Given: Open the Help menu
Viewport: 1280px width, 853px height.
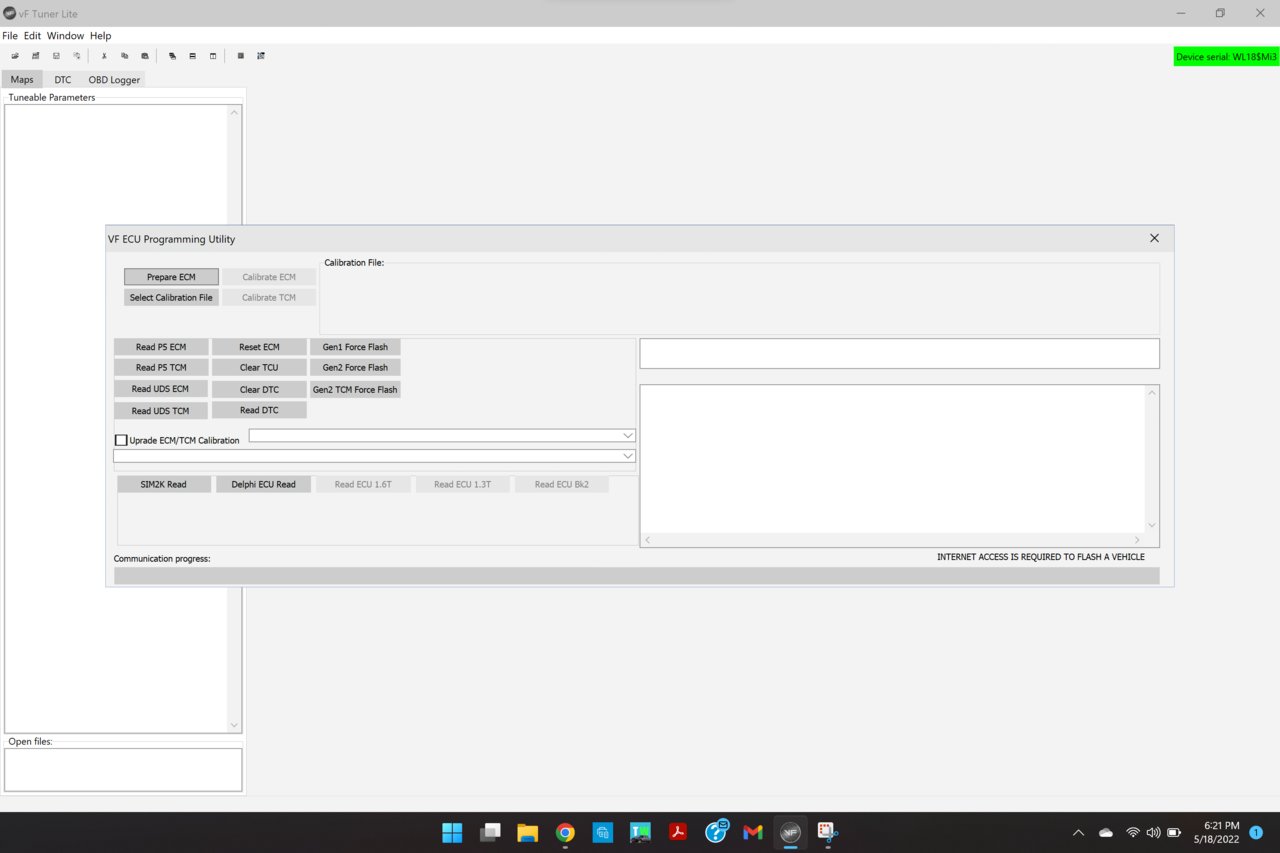Looking at the screenshot, I should click(x=100, y=36).
